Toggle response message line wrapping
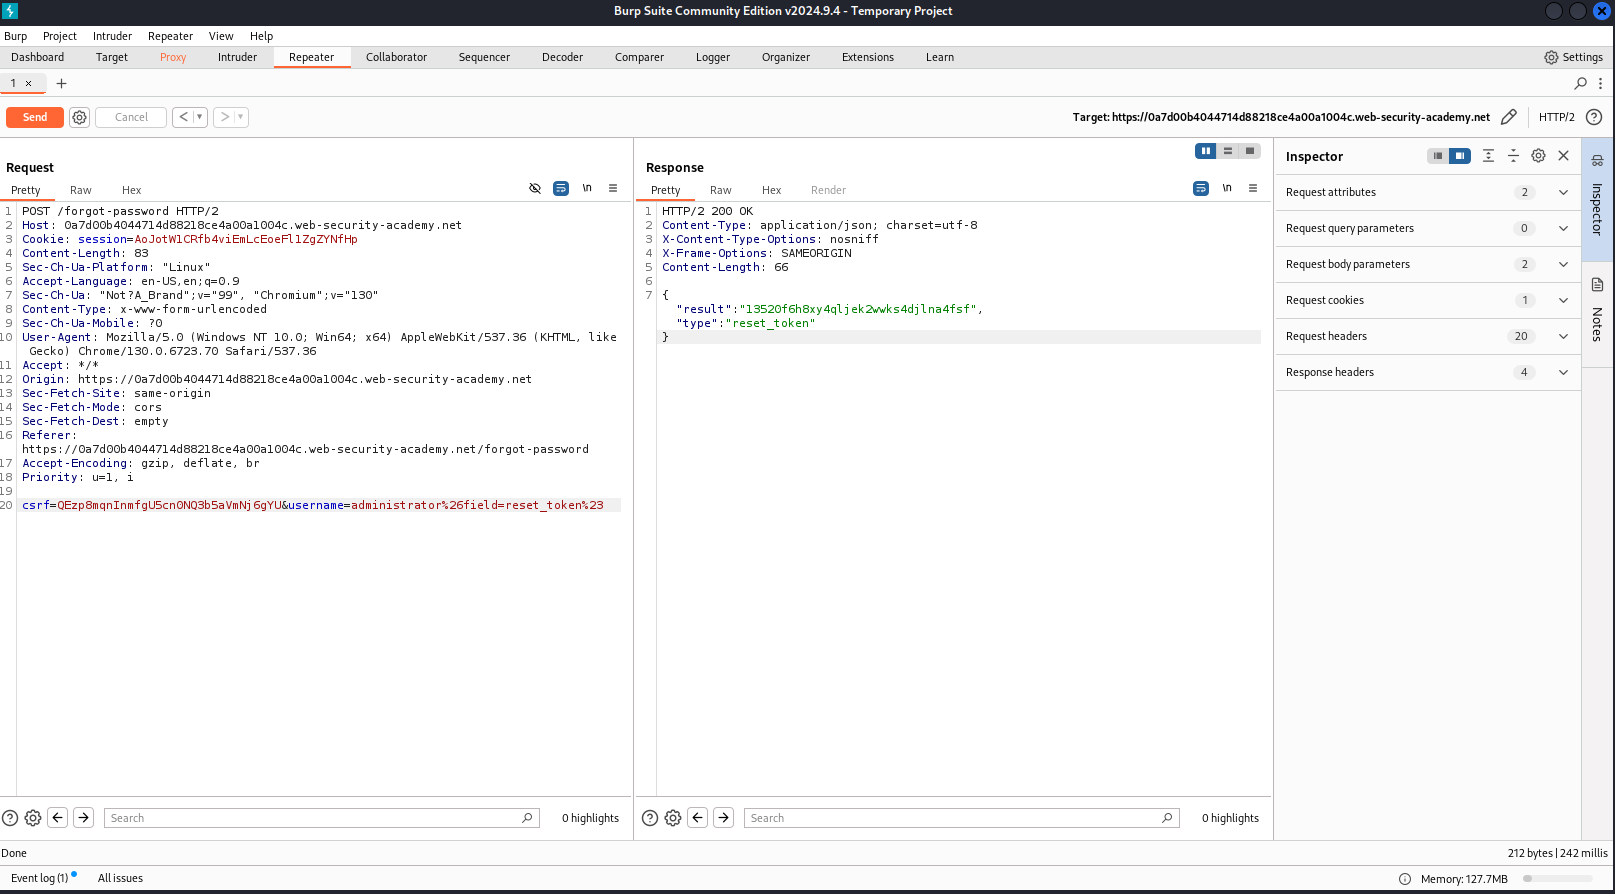Viewport: 1615px width, 894px height. 1201,188
